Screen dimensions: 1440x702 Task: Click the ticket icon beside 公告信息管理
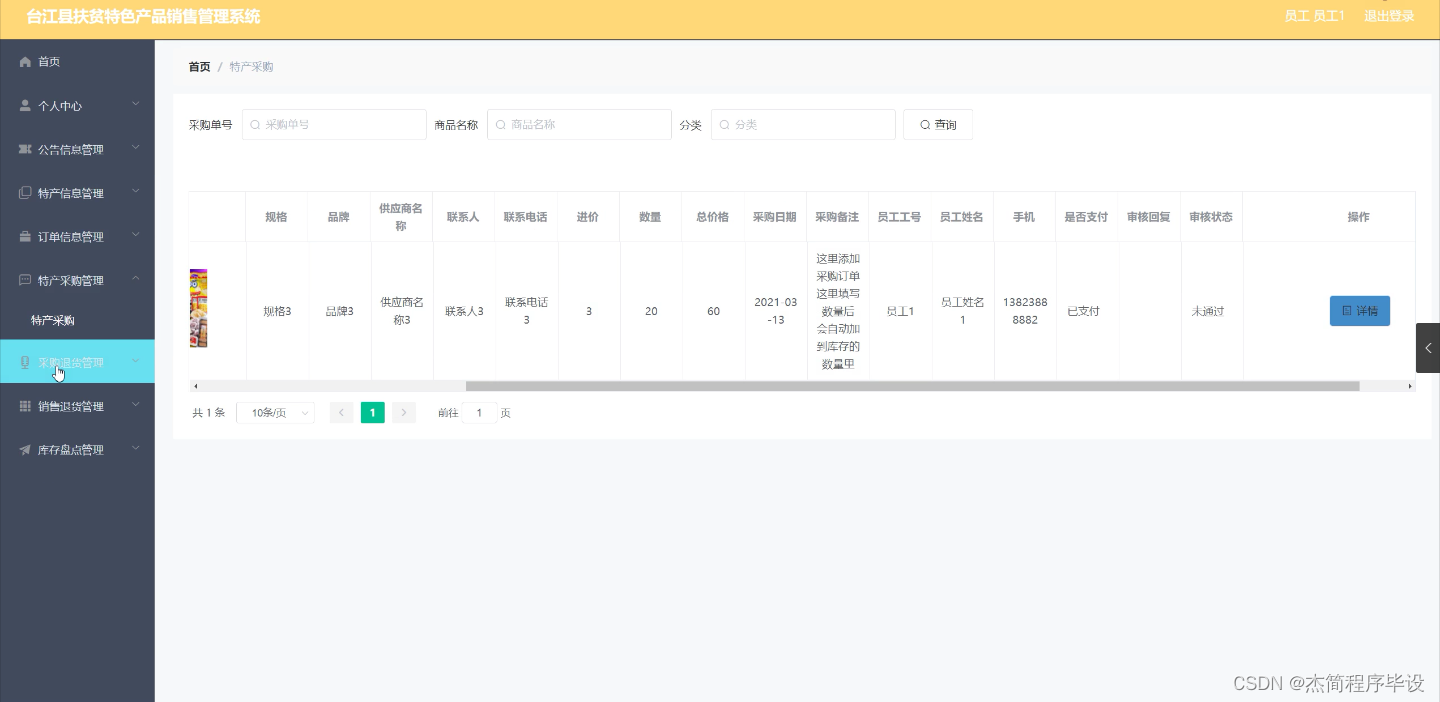click(26, 149)
